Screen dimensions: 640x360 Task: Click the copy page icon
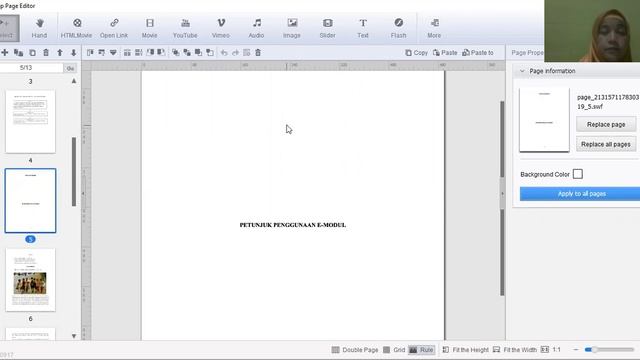(x=32, y=53)
